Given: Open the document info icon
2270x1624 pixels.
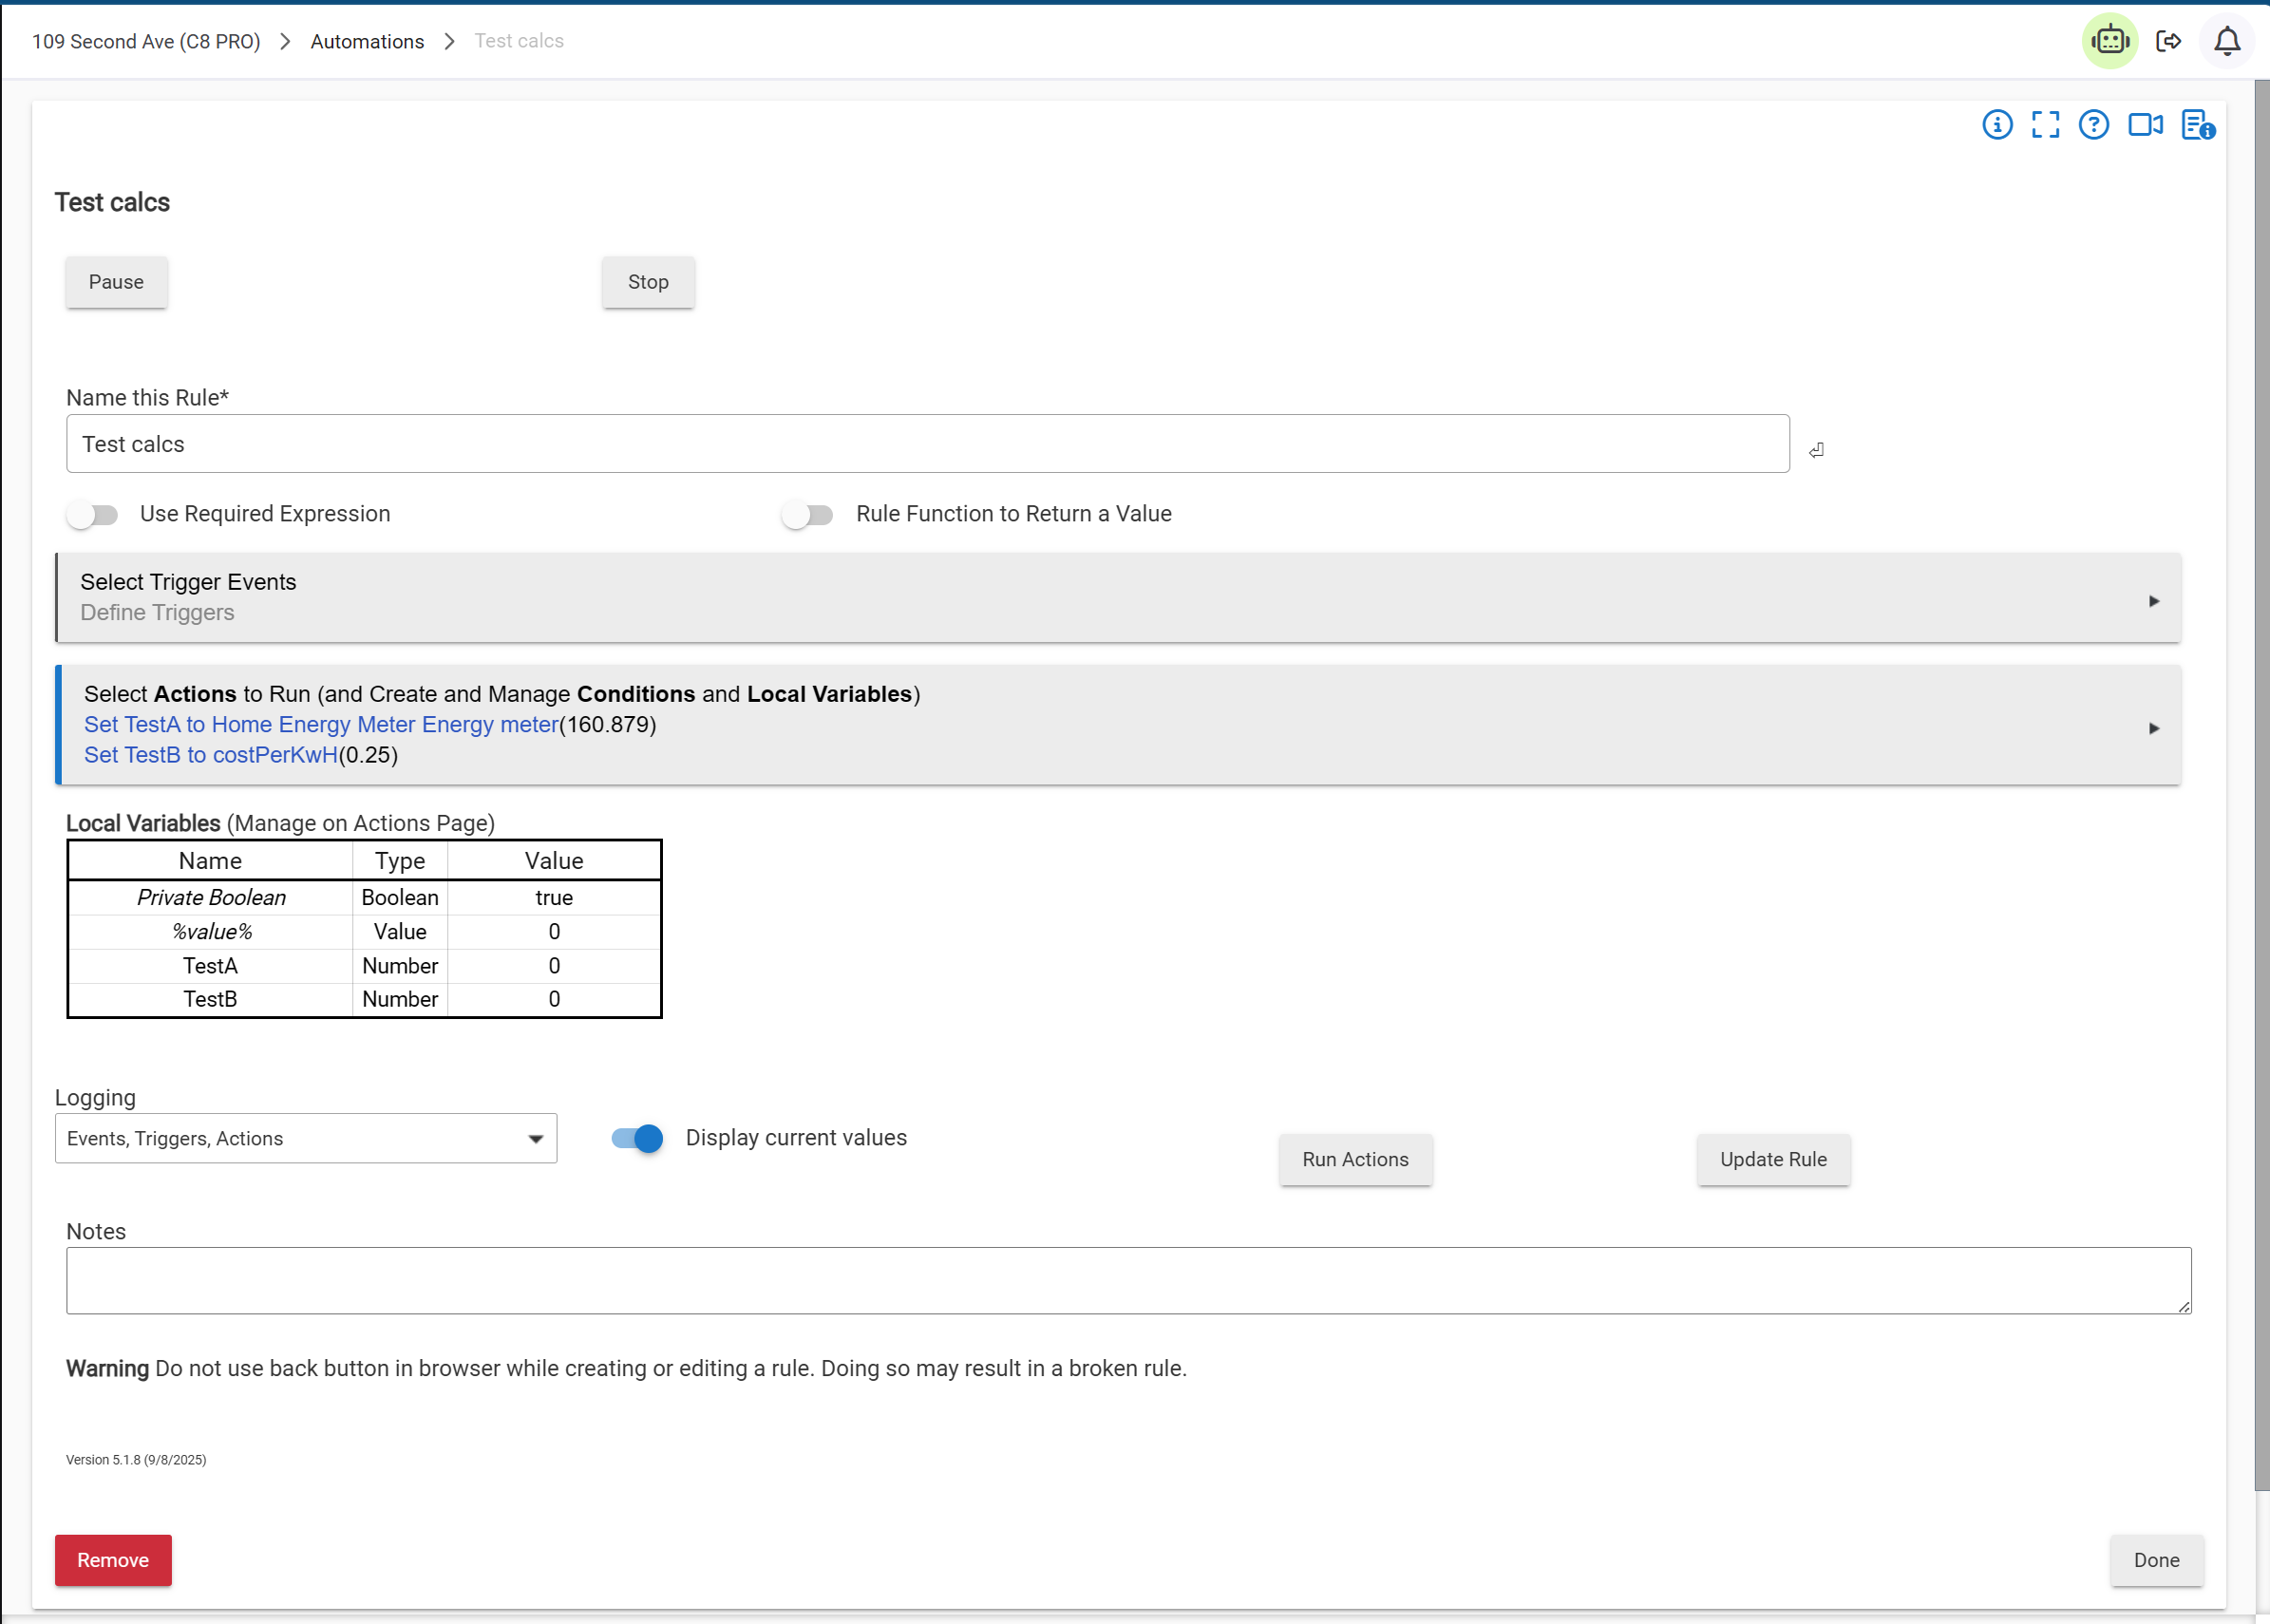Looking at the screenshot, I should (x=2197, y=125).
